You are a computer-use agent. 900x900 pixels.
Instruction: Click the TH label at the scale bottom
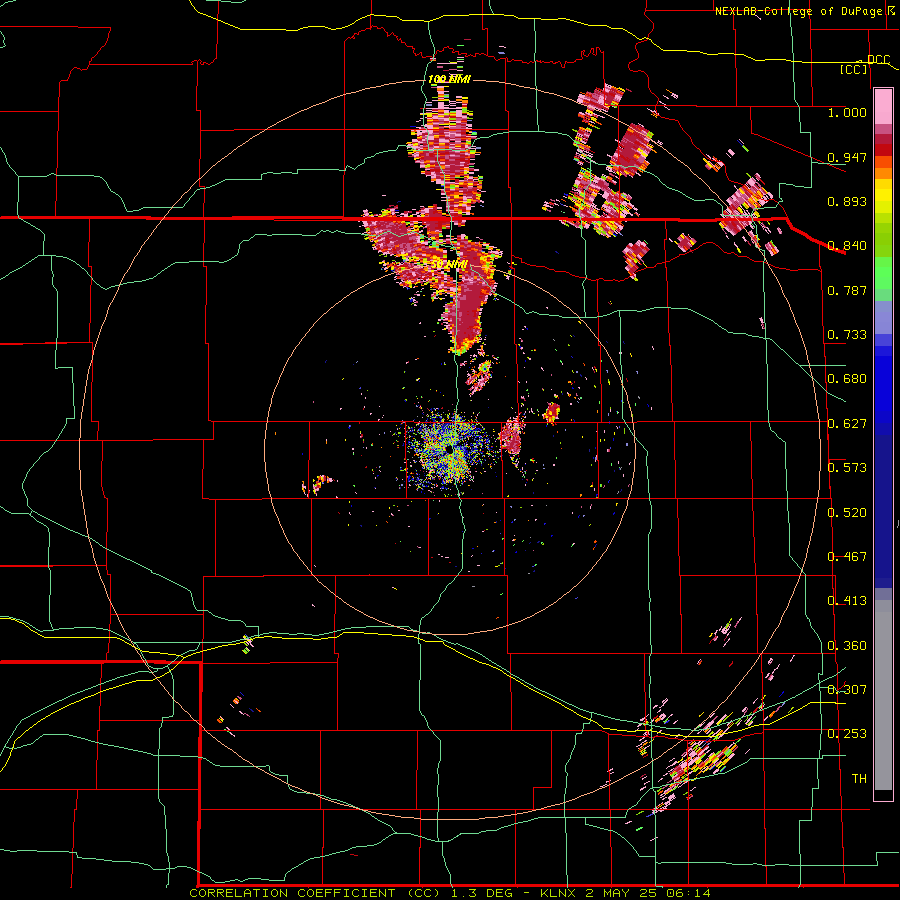[859, 779]
